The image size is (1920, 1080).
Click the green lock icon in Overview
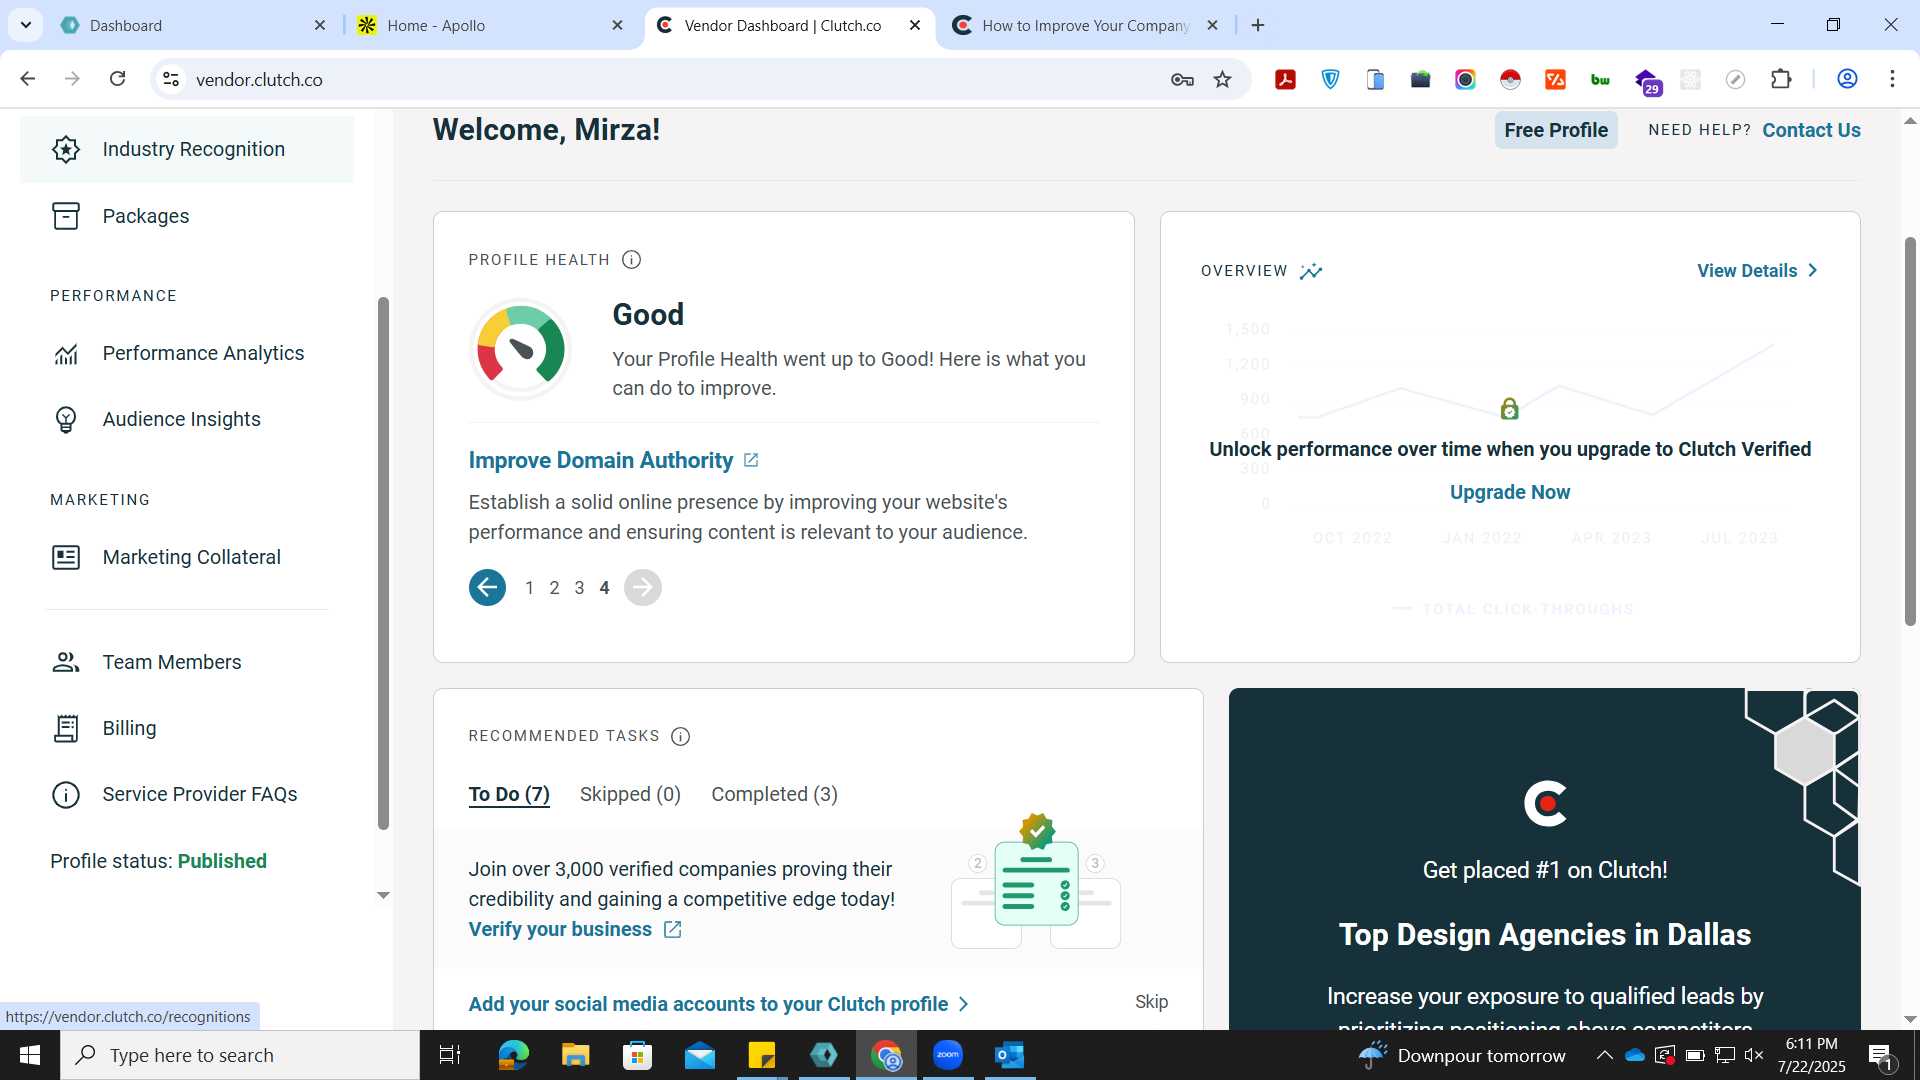[x=1510, y=408]
